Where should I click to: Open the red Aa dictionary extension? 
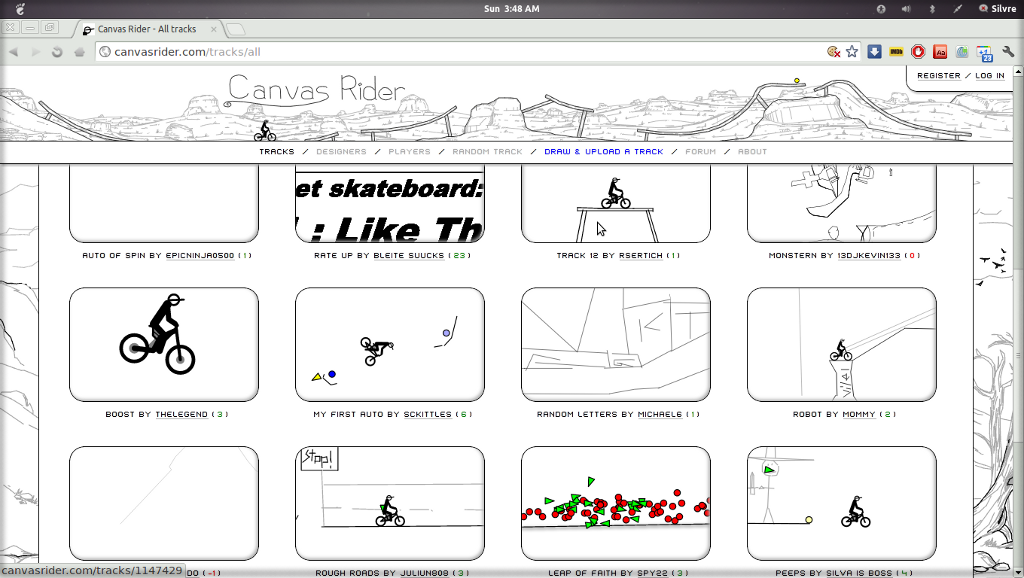coord(940,52)
